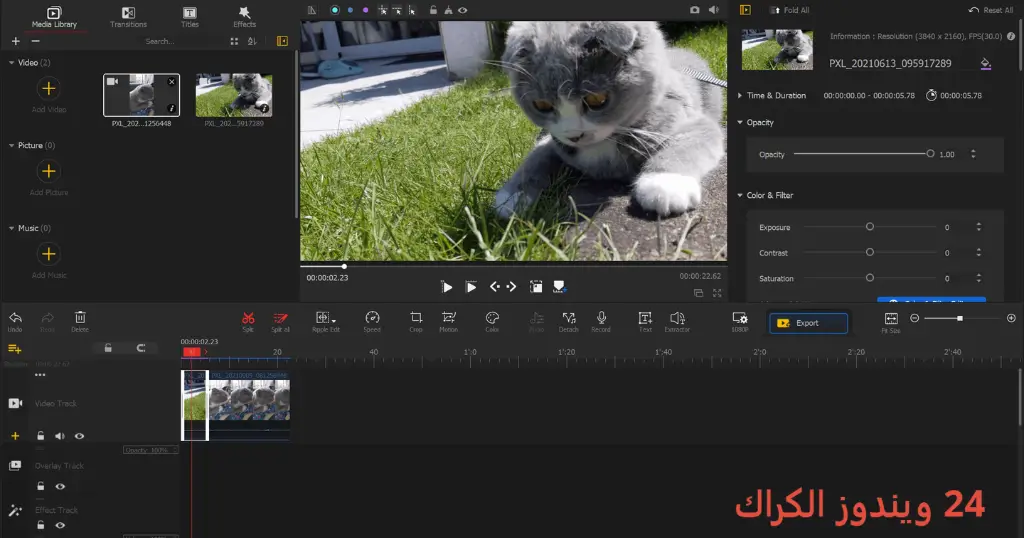
Task: Open the Ripple Edit dropdown
Action: point(325,321)
